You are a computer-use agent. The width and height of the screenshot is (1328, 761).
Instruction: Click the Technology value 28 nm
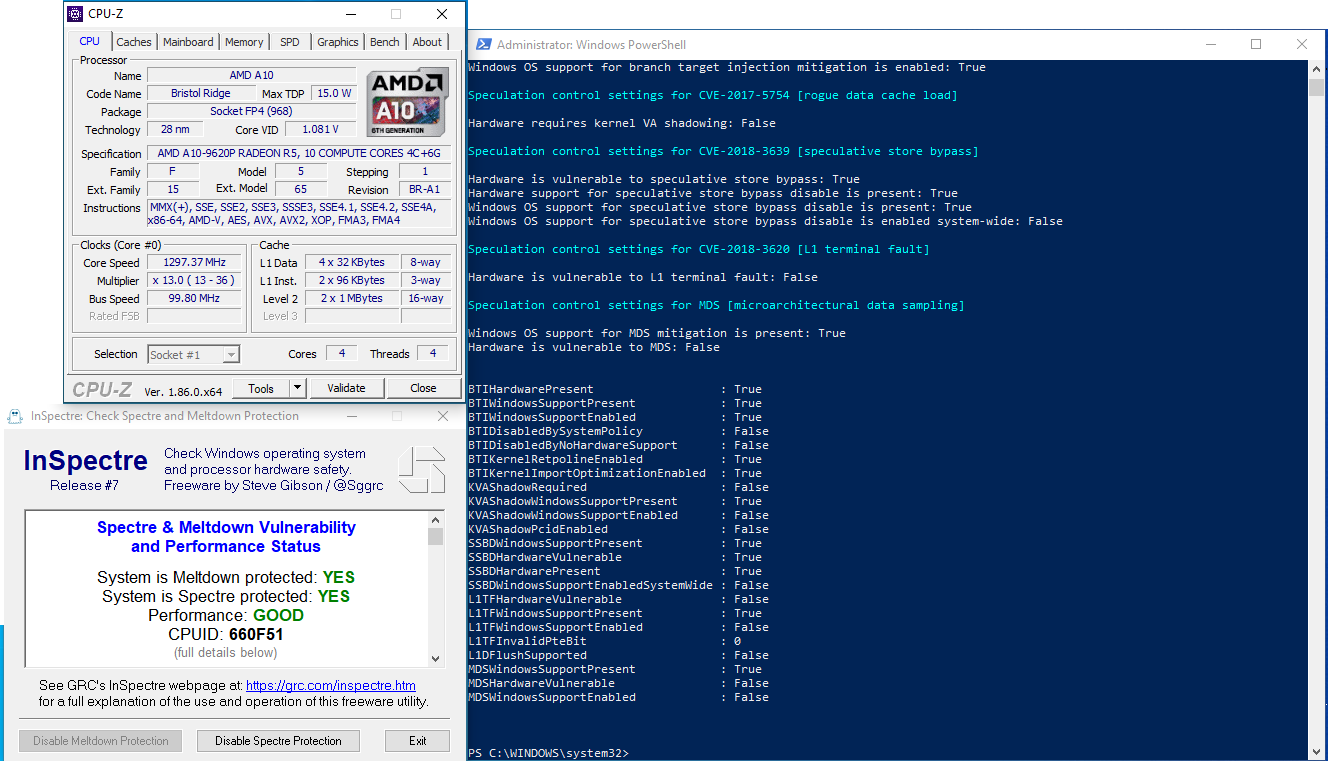click(175, 129)
